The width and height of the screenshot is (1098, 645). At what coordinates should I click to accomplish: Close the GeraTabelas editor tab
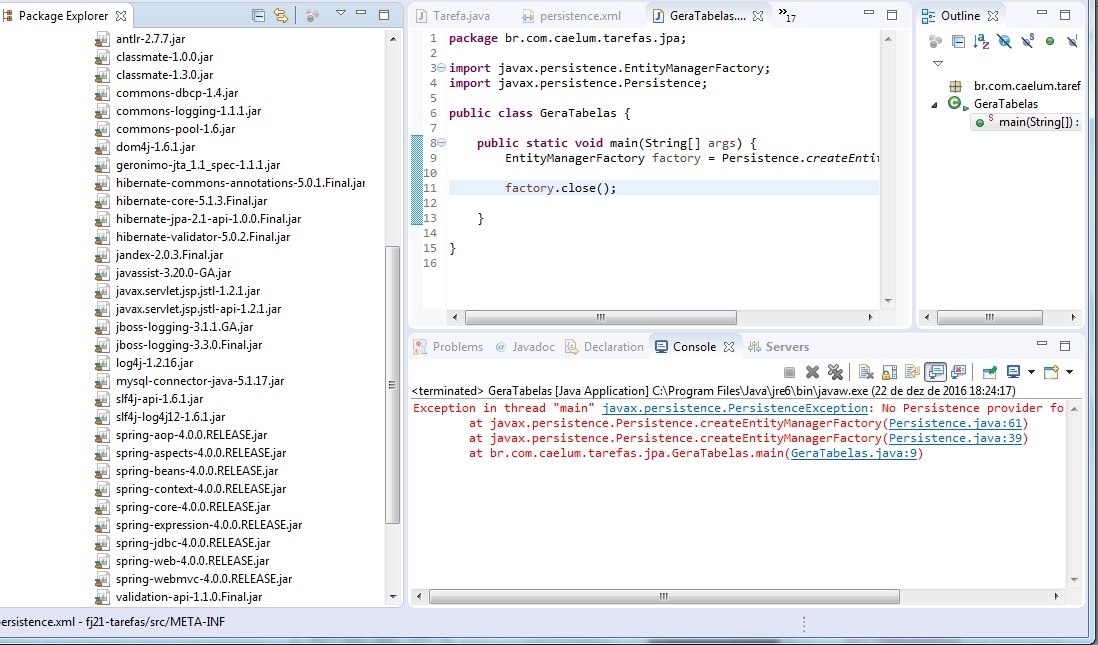click(758, 15)
